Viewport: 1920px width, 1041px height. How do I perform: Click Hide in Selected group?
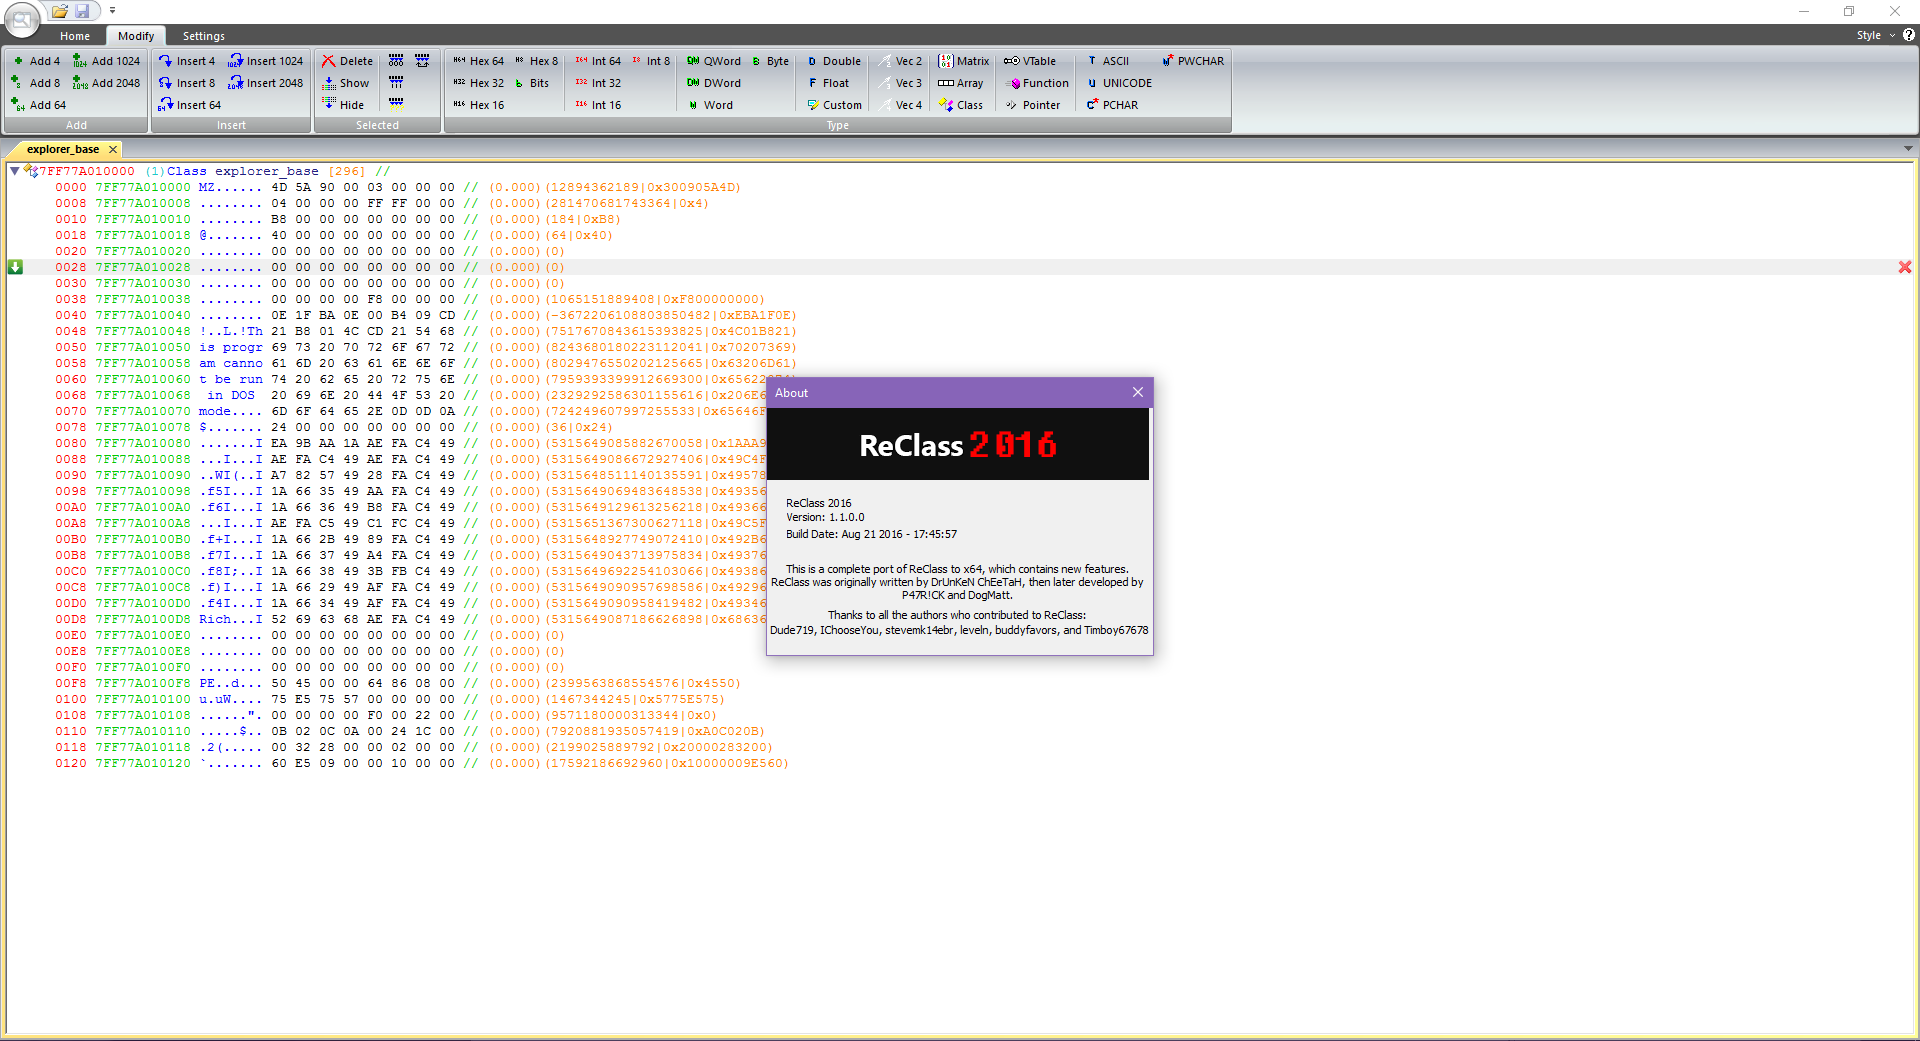click(343, 105)
